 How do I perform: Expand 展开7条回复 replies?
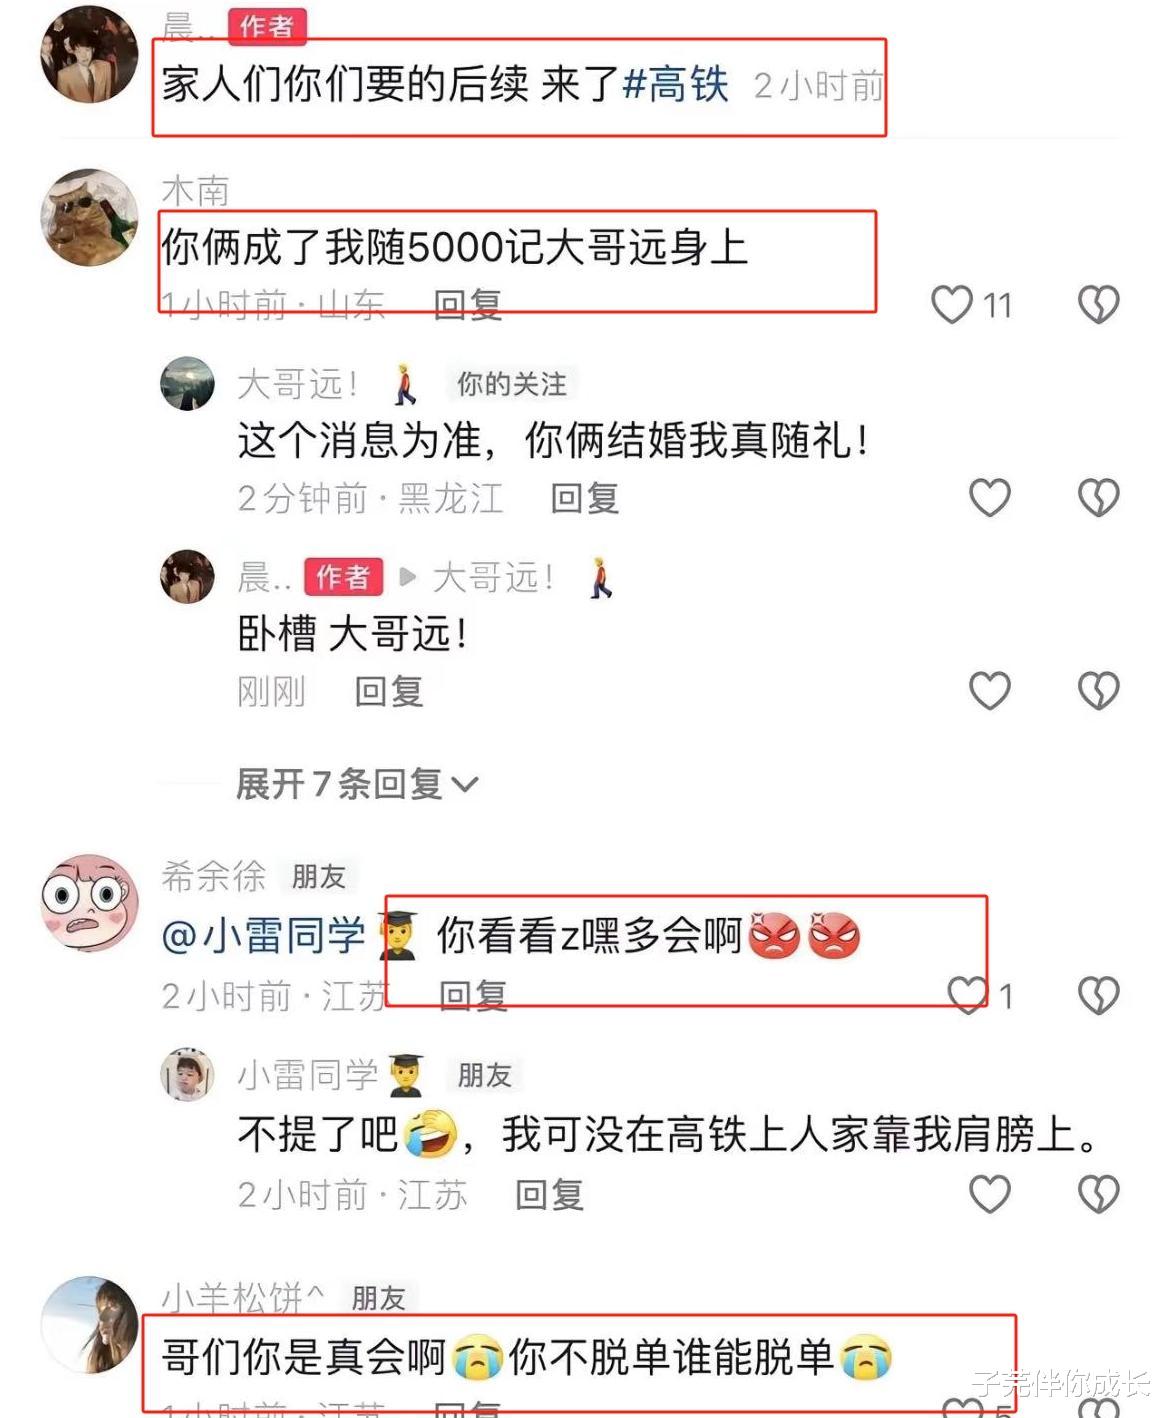357,784
